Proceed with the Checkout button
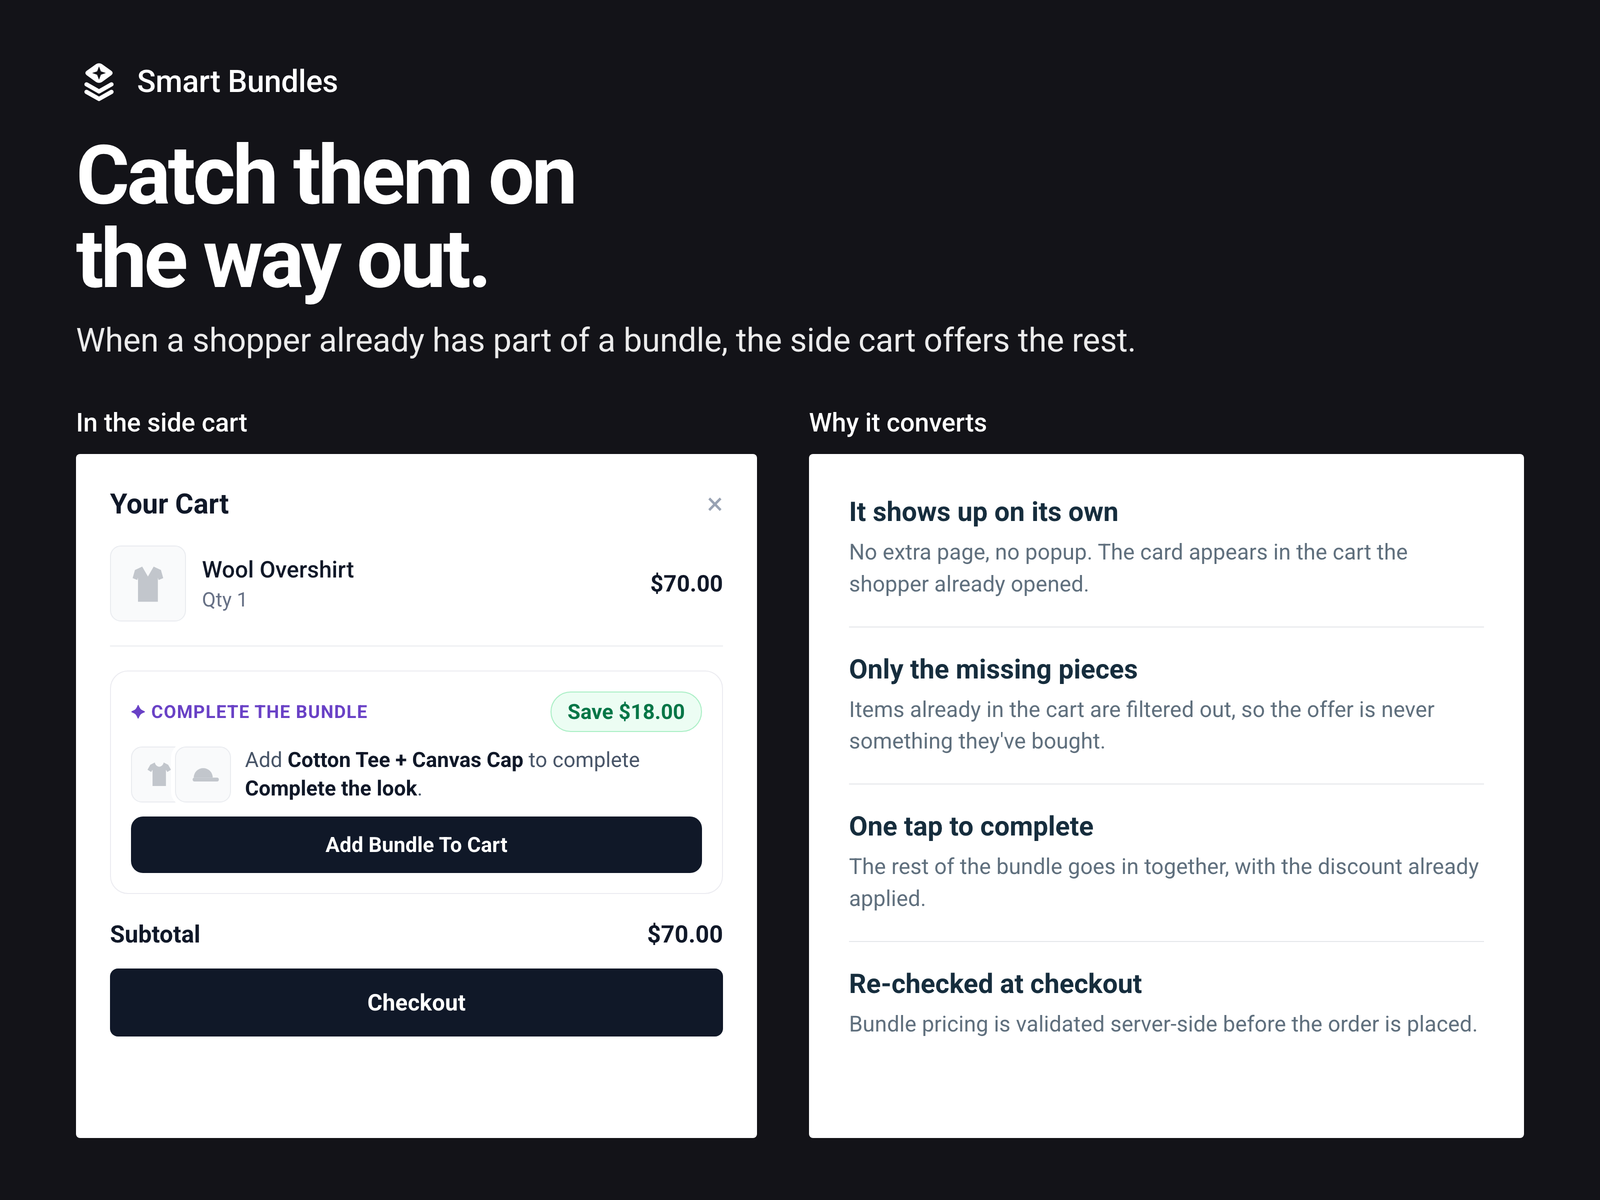1600x1200 pixels. pos(416,1002)
